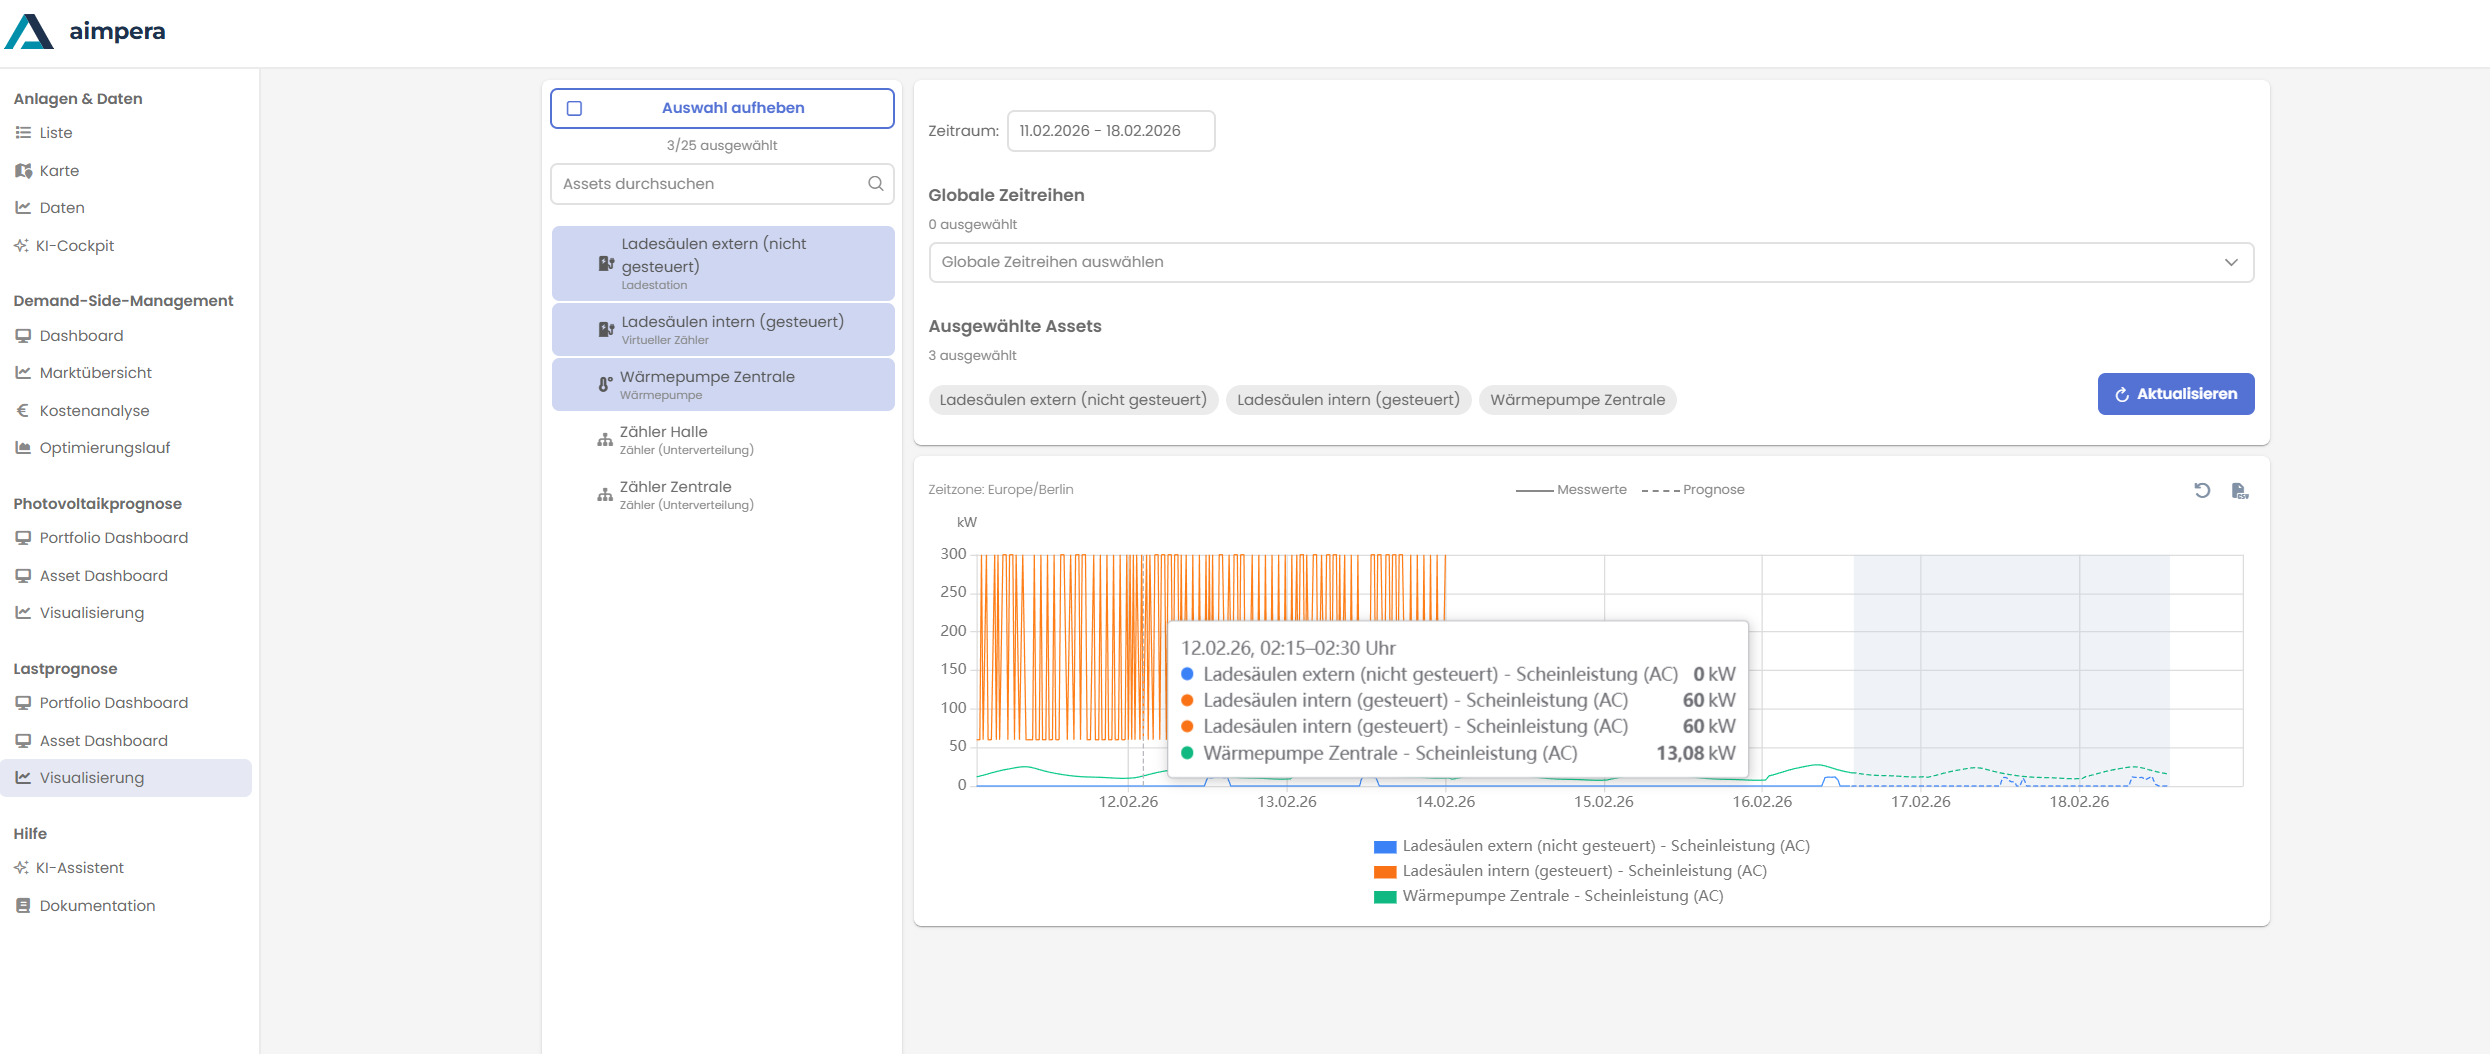The width and height of the screenshot is (2490, 1054).
Task: Open the Karte map view
Action: pyautogui.click(x=59, y=171)
